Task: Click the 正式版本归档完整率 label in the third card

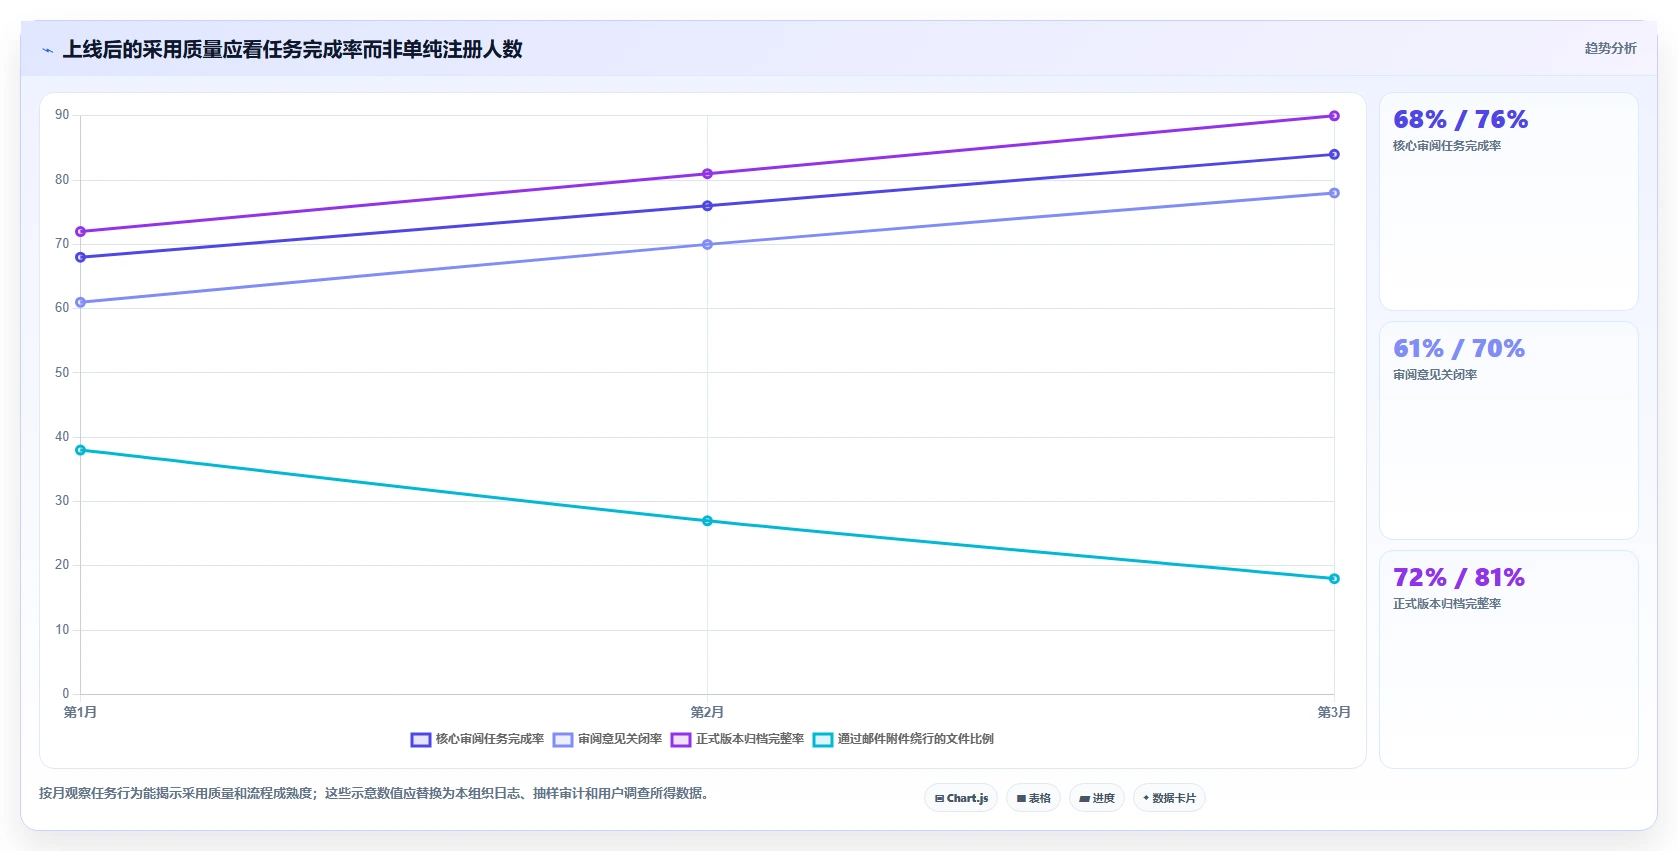Action: point(1447,604)
